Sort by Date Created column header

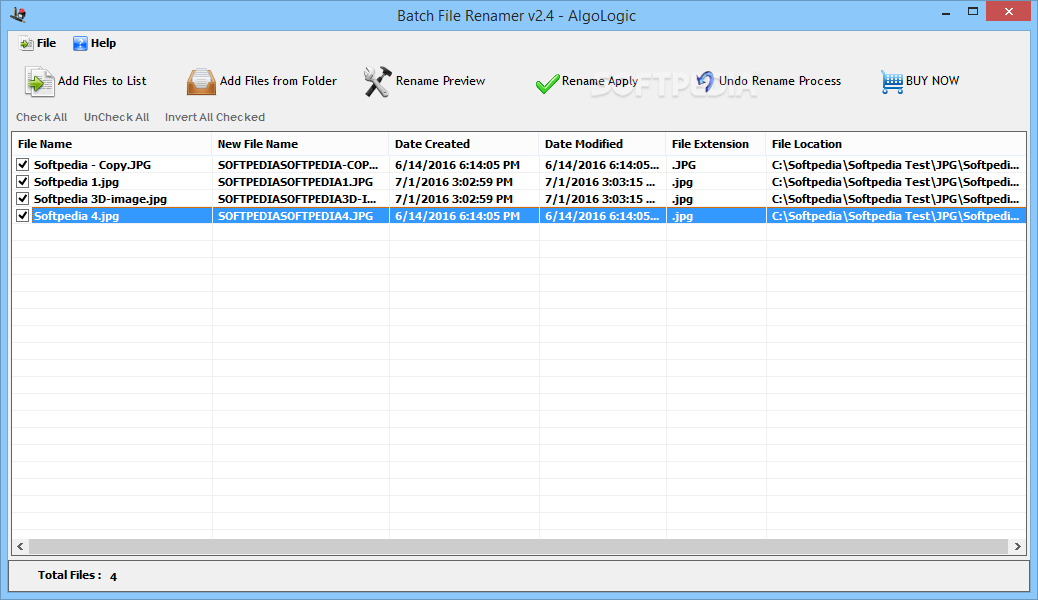[x=464, y=144]
